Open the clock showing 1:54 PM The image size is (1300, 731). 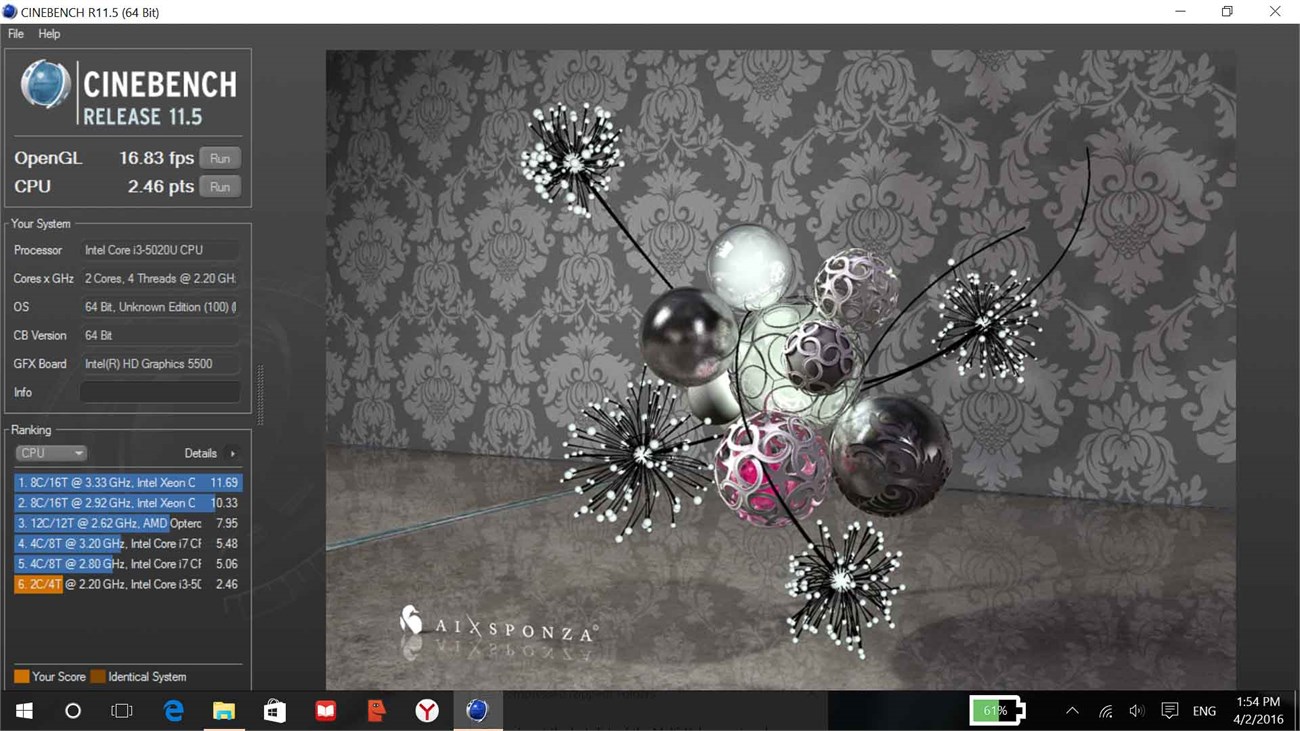(x=1258, y=711)
